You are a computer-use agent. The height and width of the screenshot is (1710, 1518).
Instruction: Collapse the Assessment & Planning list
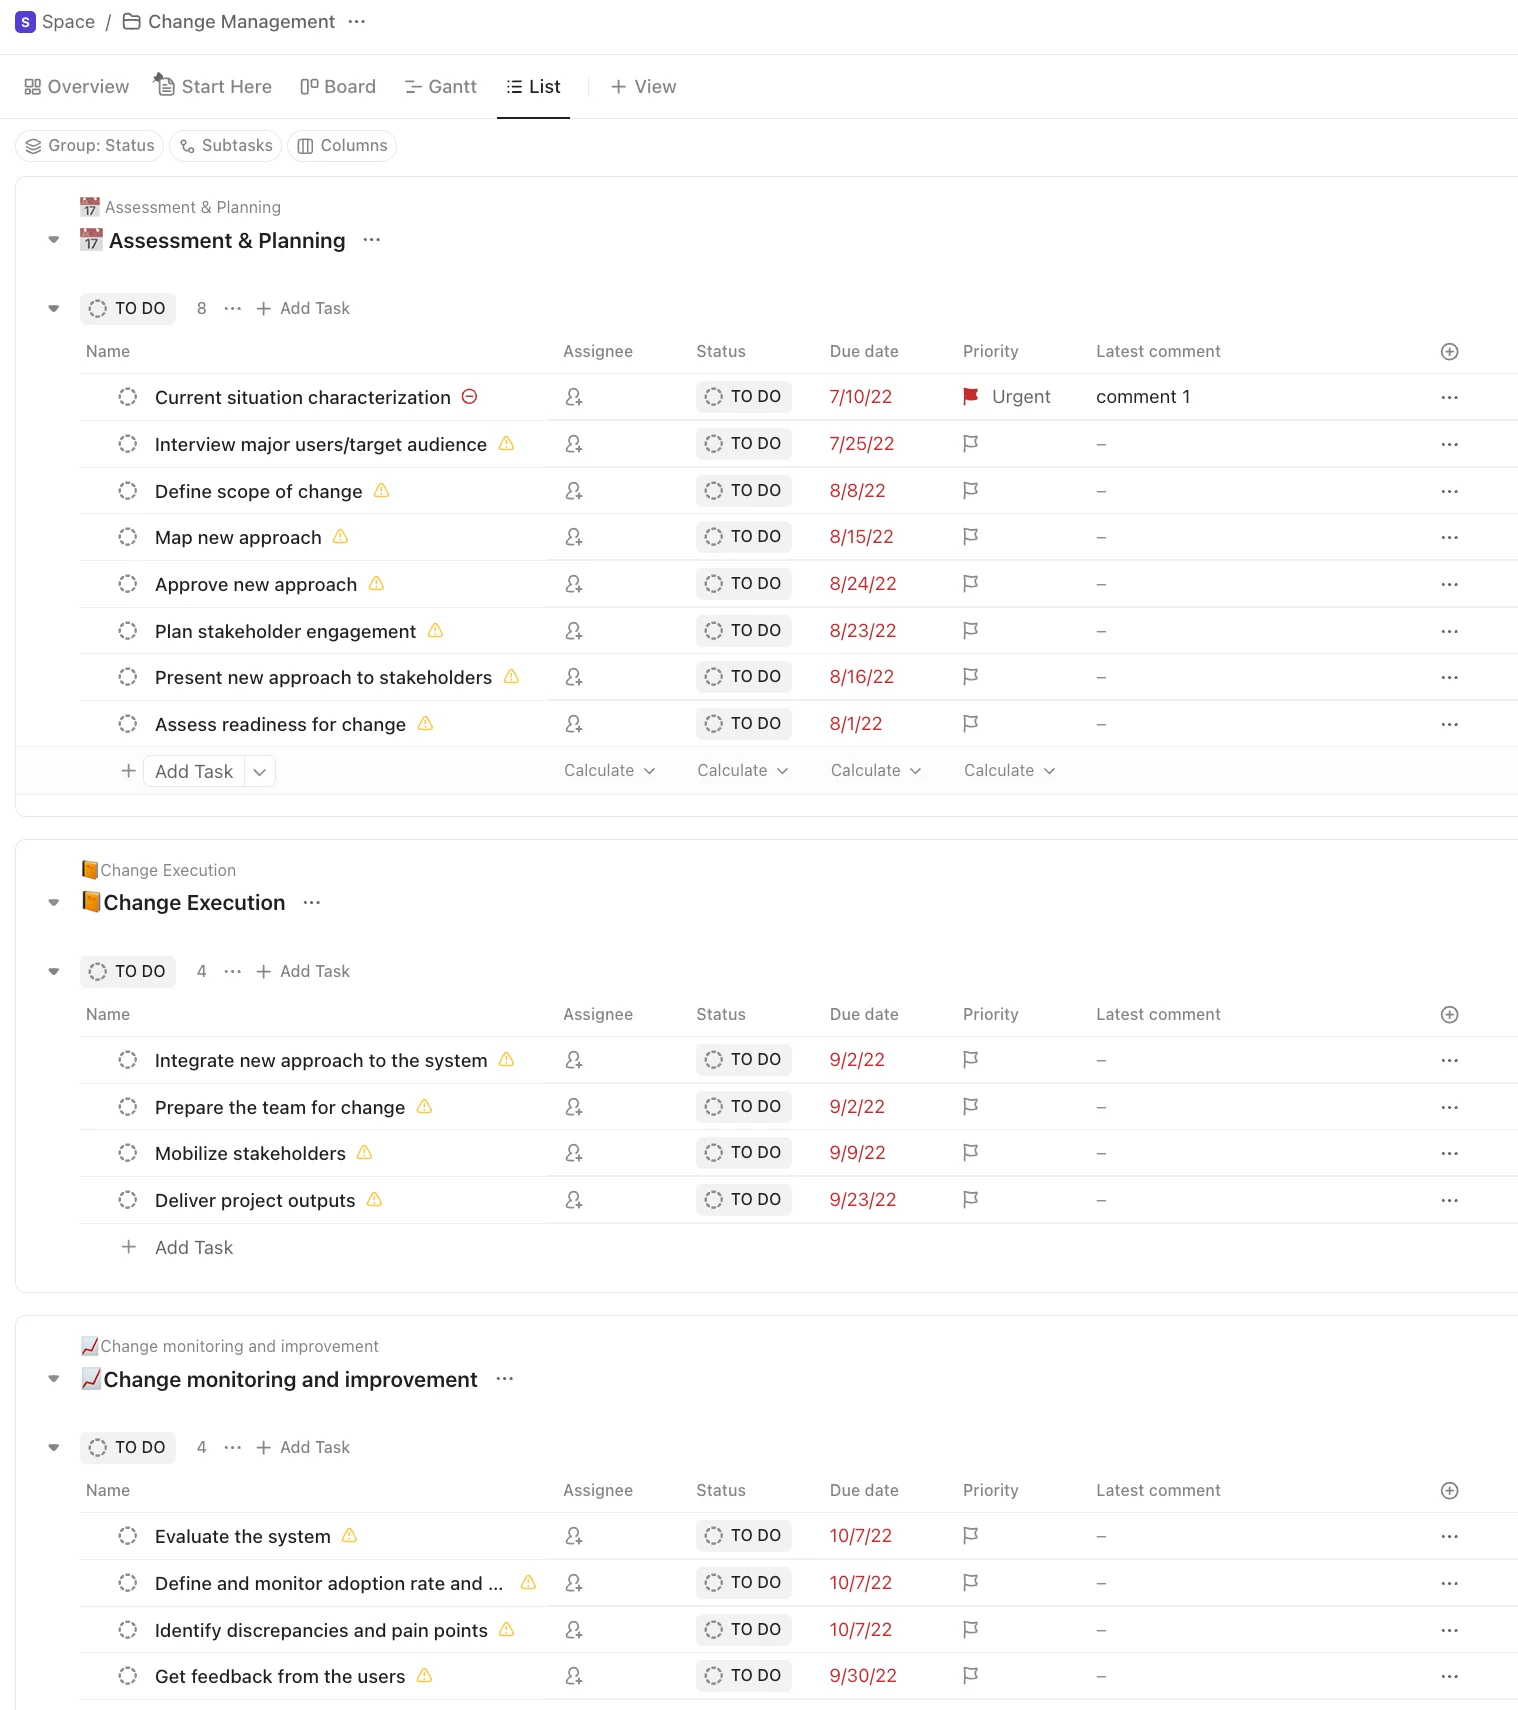[x=54, y=240]
